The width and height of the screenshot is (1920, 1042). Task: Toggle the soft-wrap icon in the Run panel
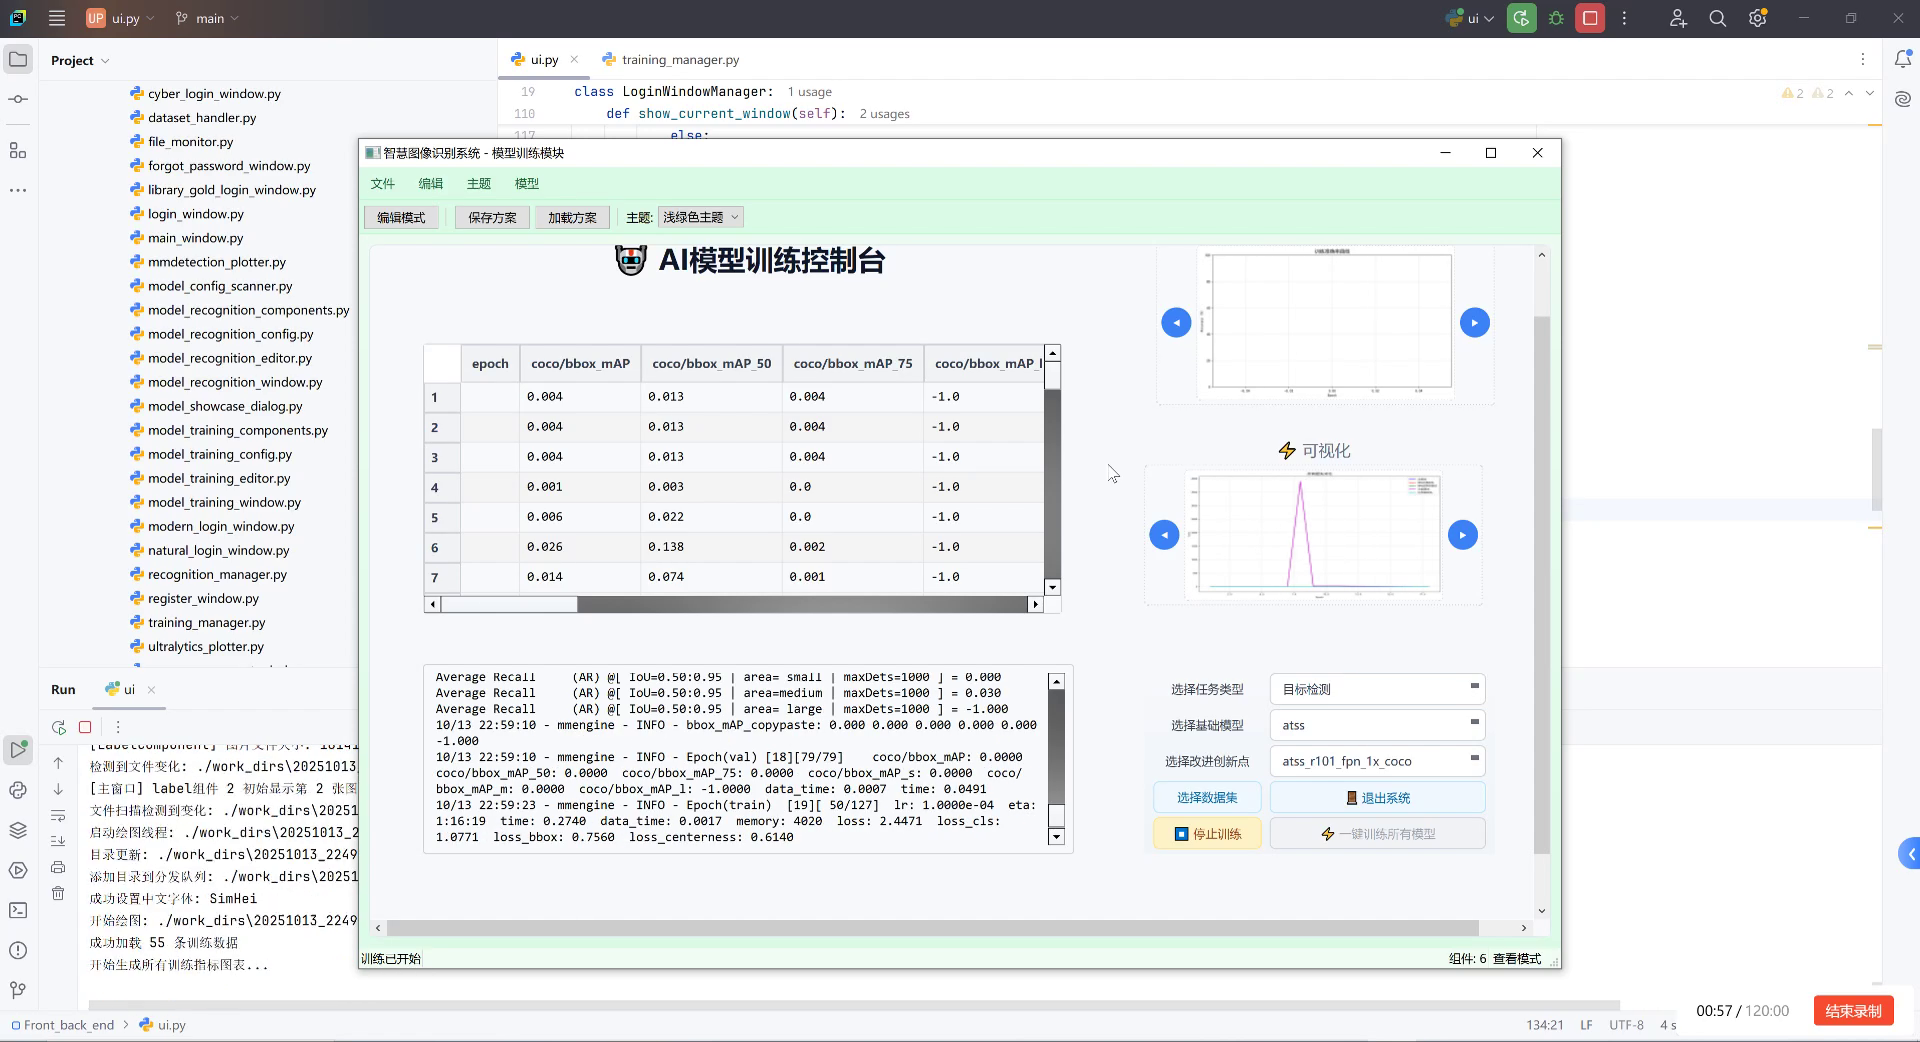click(x=58, y=815)
